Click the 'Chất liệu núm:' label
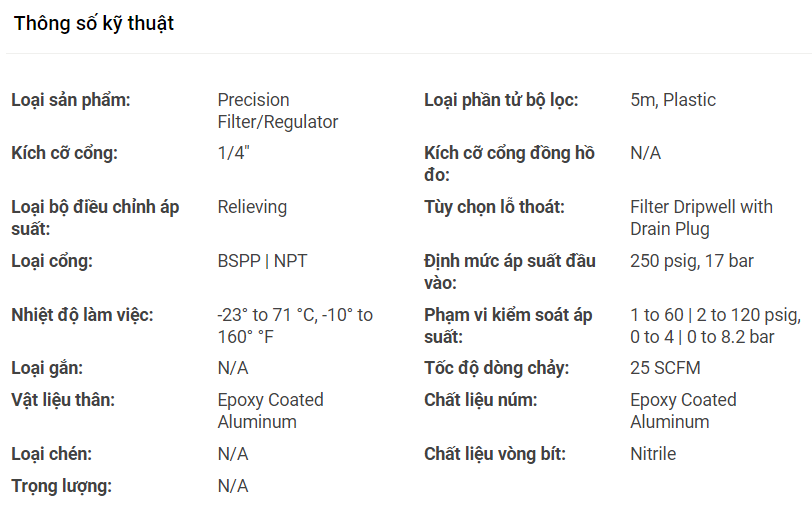Screen dimensions: 812x519 pyautogui.click(x=481, y=400)
